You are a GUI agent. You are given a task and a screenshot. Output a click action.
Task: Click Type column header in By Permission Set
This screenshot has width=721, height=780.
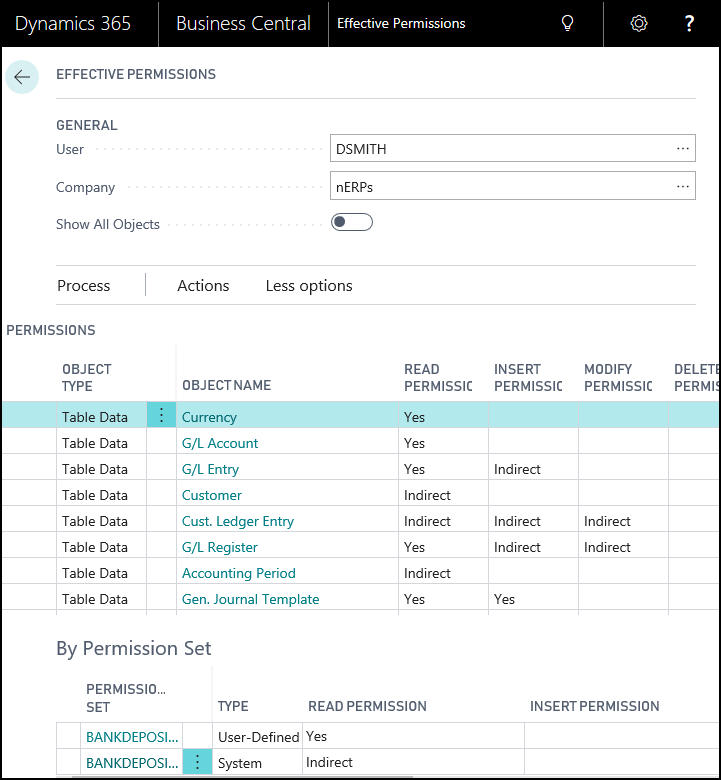(x=233, y=706)
